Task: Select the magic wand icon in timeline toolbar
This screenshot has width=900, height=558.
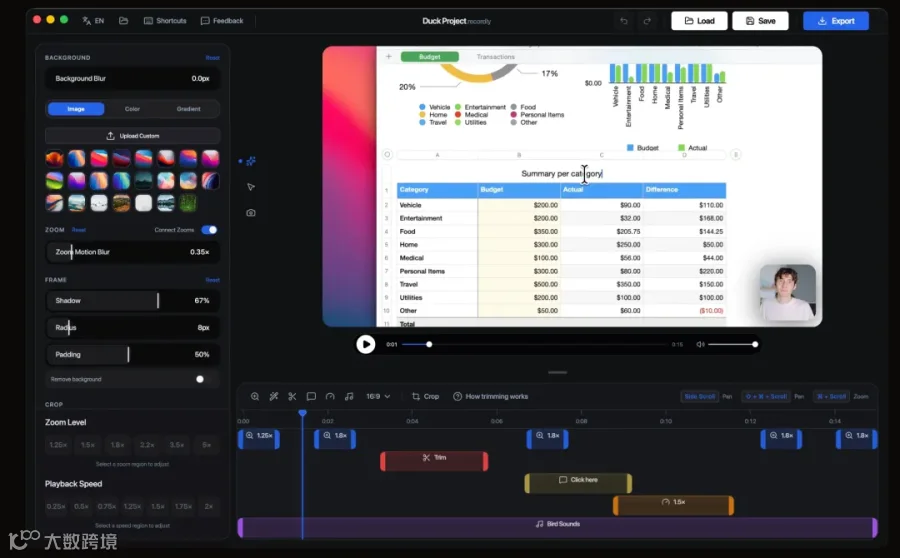Action: (x=274, y=396)
